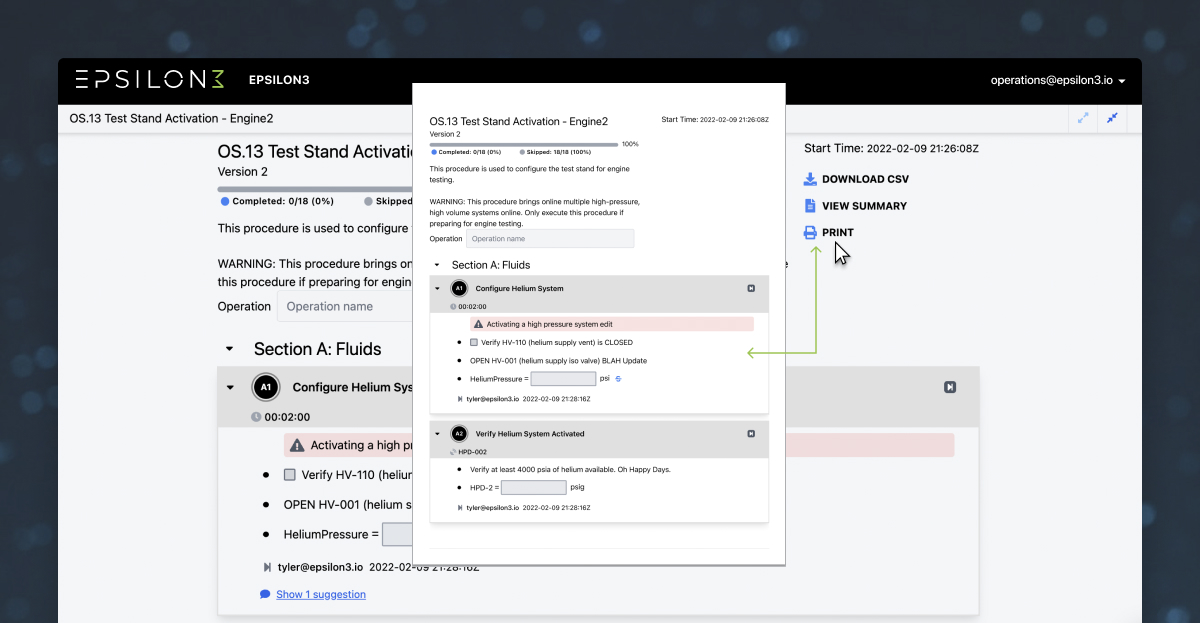Image resolution: width=1200 pixels, height=623 pixels.
Task: Click the expand-all arrows icon in the title bar
Action: click(x=1083, y=118)
